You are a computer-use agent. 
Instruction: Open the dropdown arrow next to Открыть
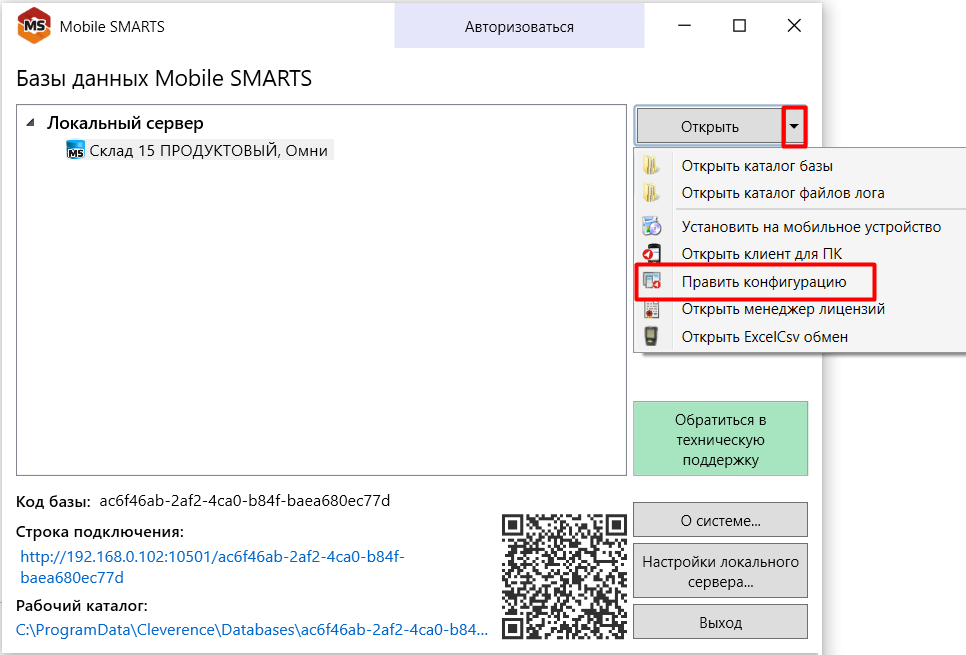tap(794, 126)
